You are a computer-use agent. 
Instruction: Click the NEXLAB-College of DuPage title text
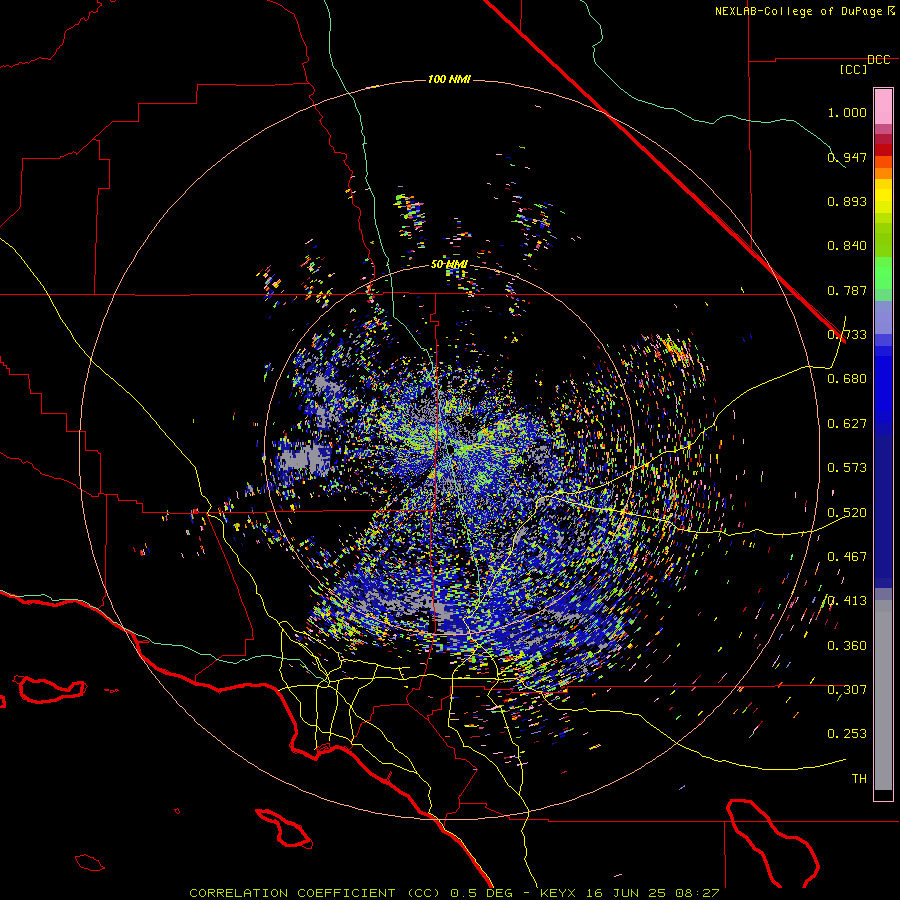798,11
